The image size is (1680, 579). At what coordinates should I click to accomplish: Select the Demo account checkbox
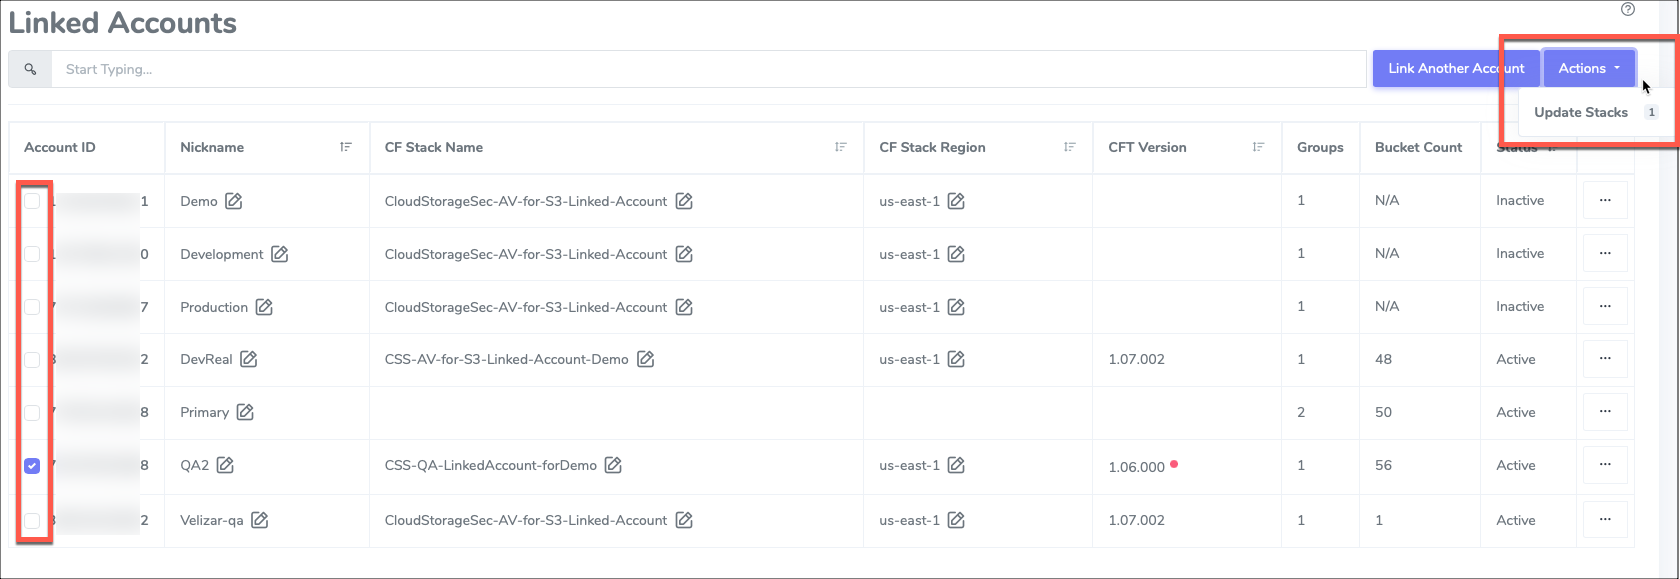(x=32, y=201)
